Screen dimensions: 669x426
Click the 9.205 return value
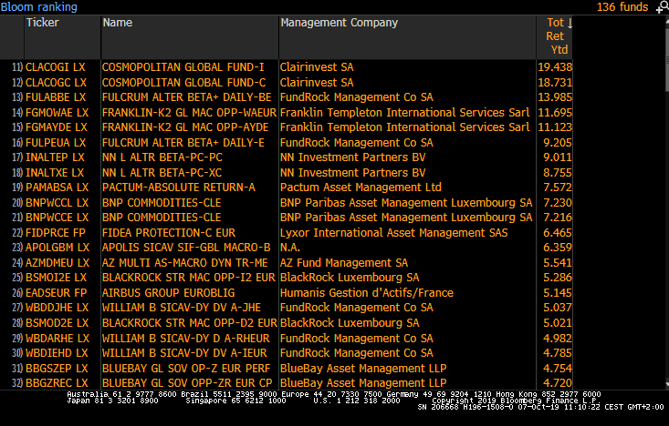tap(557, 143)
